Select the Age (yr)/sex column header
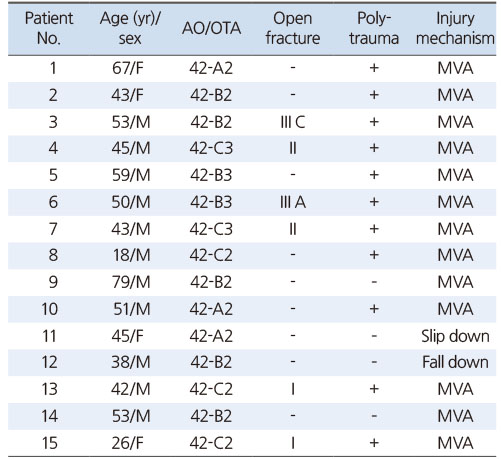This screenshot has height=460, width=501. pos(130,28)
